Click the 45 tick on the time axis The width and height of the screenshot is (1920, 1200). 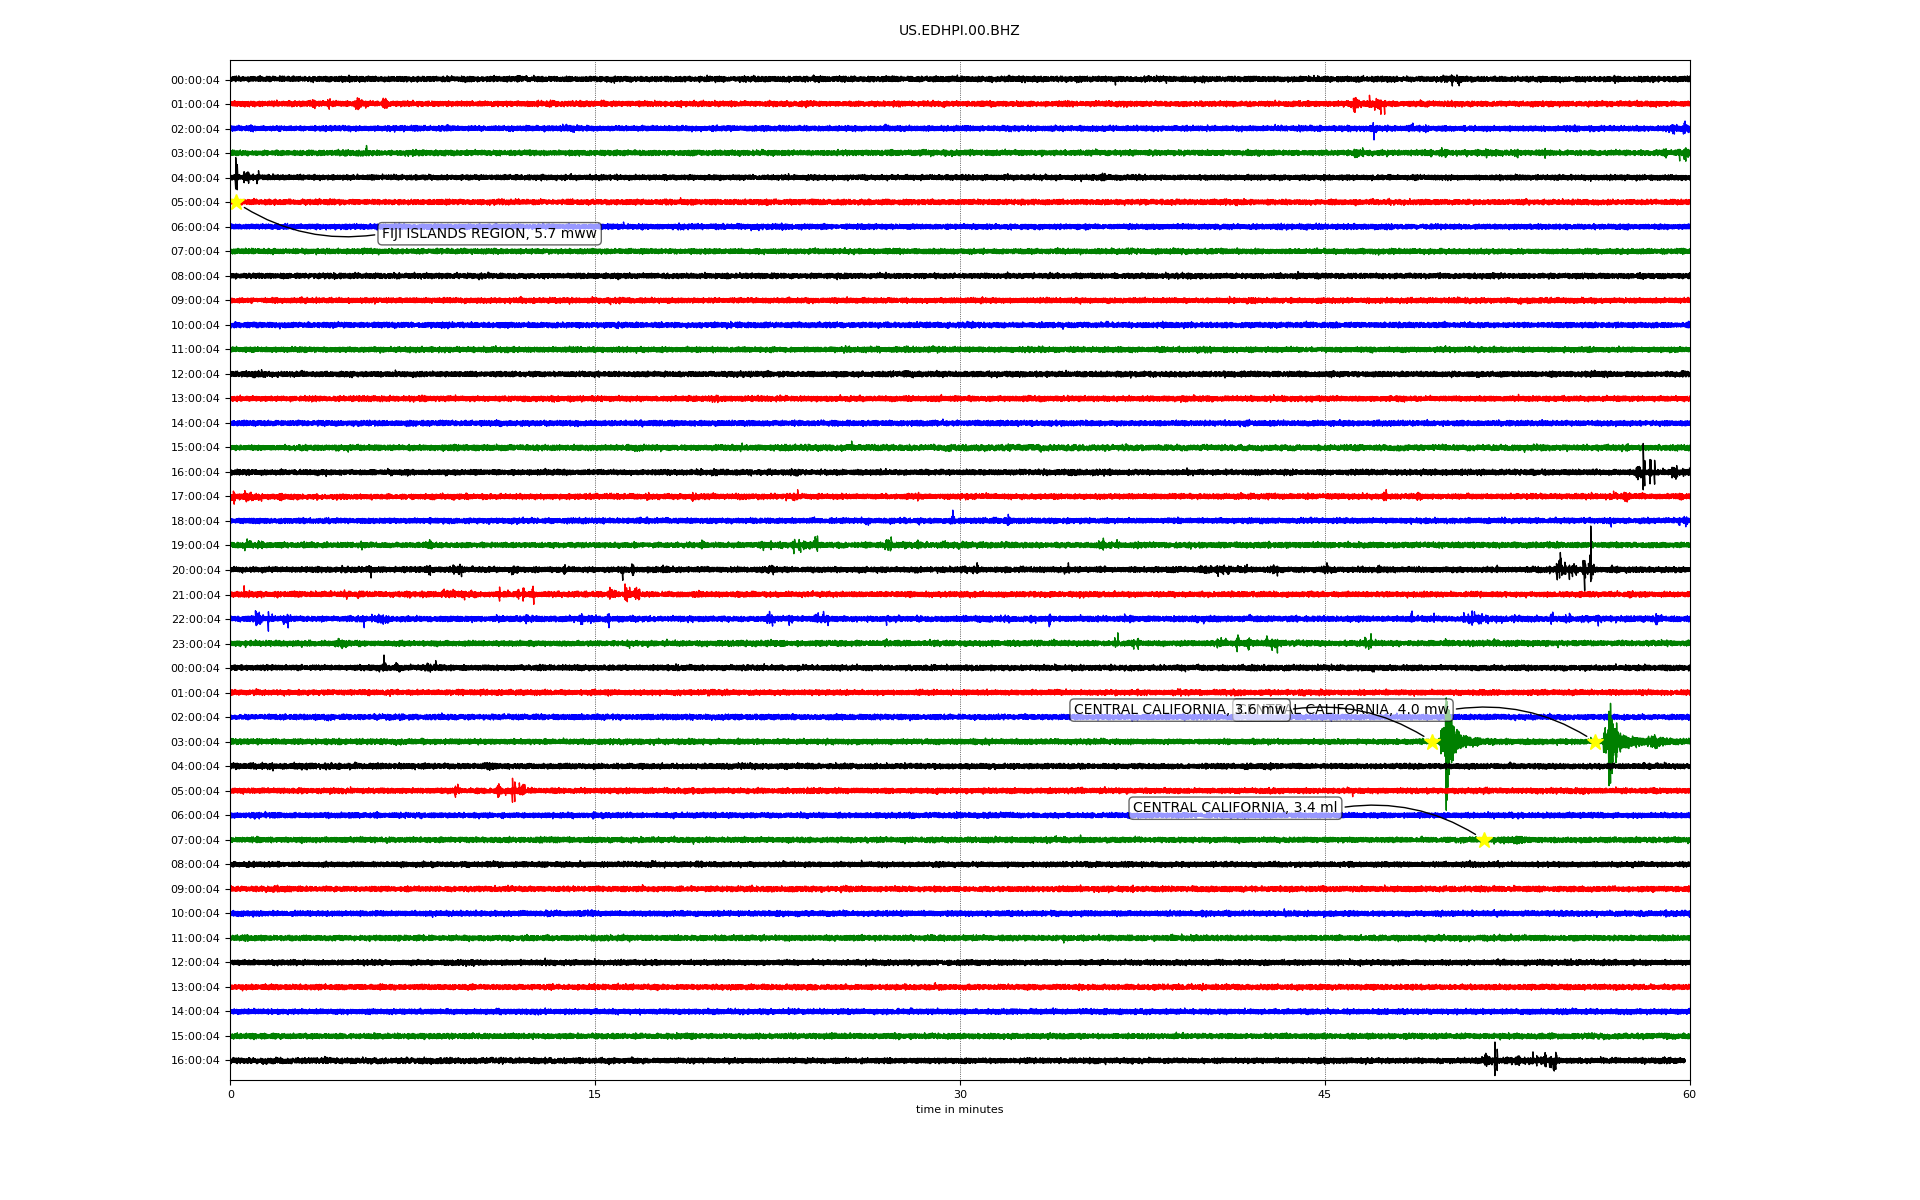click(x=1325, y=1094)
